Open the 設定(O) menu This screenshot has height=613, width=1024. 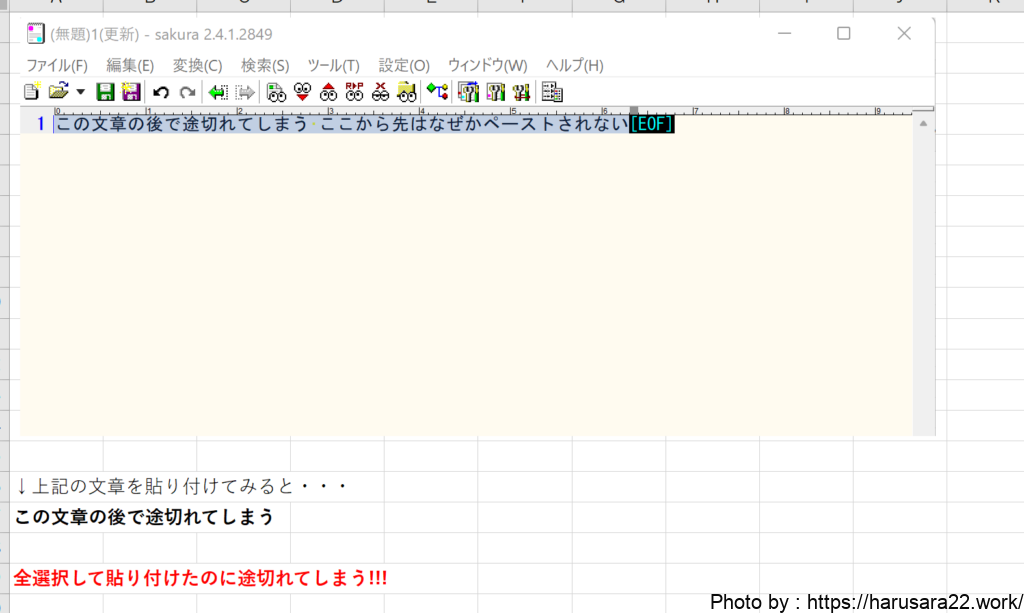404,65
